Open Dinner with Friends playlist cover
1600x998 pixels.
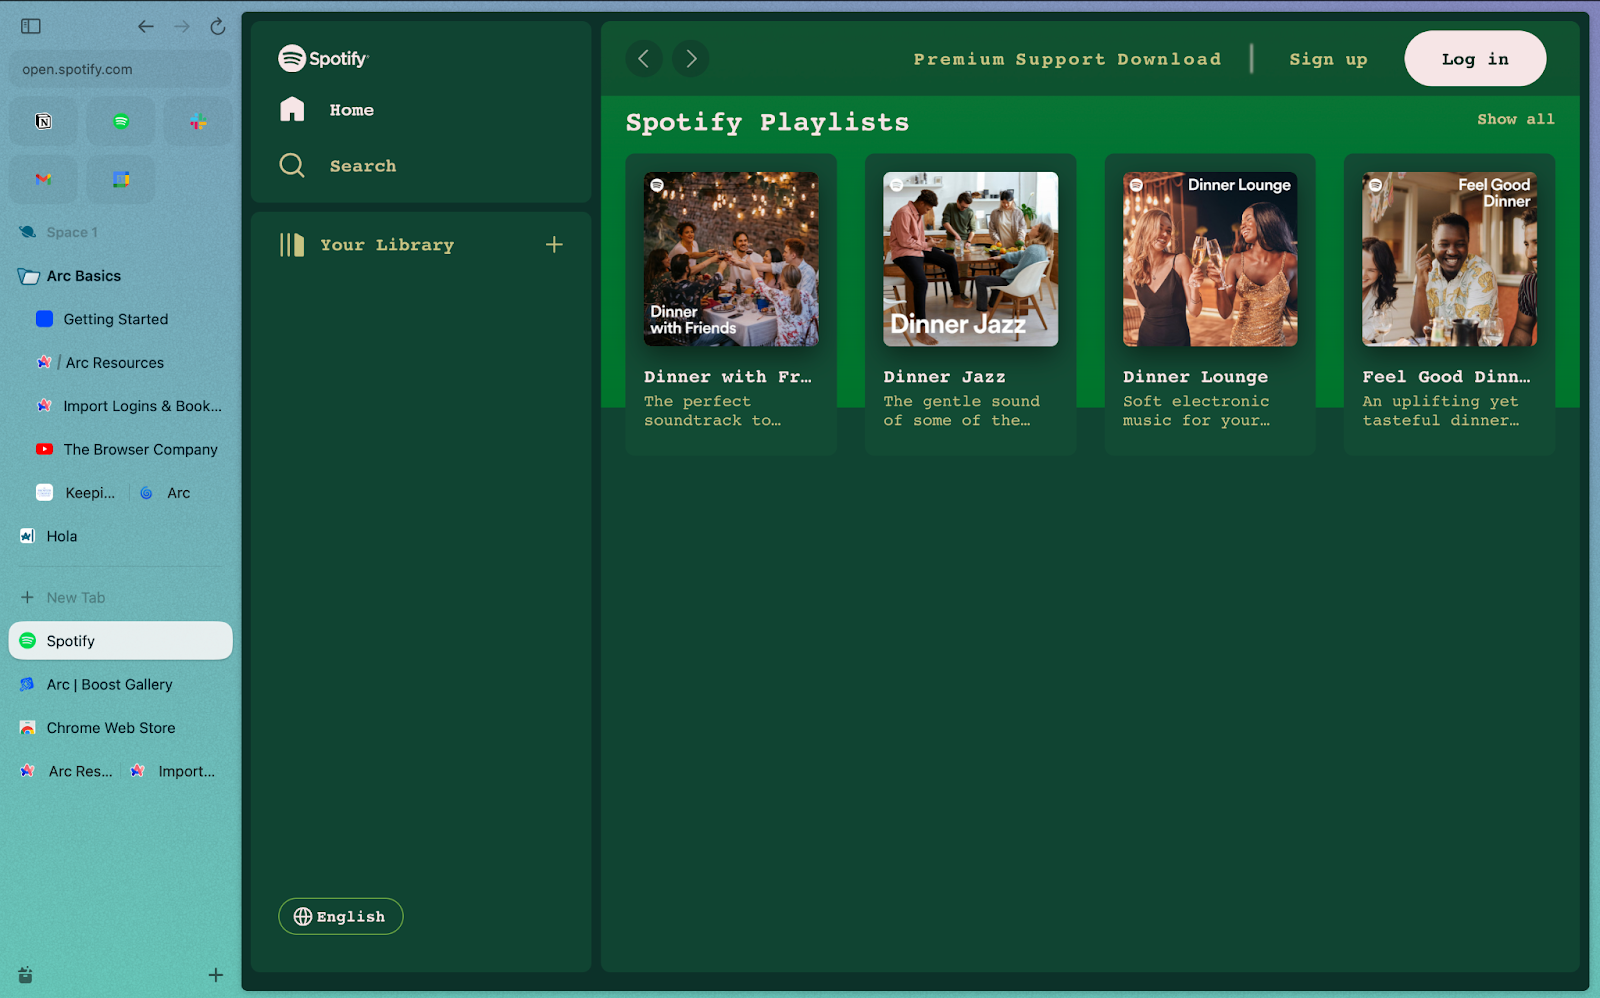(x=731, y=259)
